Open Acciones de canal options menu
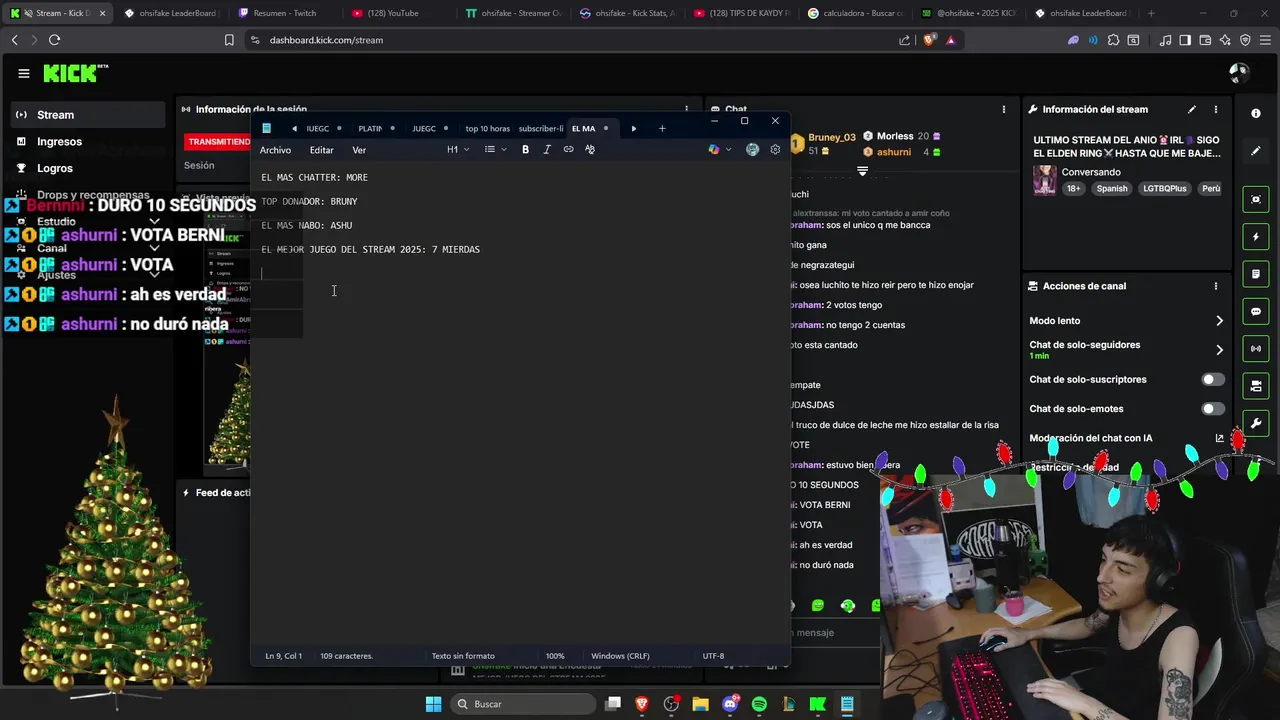 coord(1216,286)
